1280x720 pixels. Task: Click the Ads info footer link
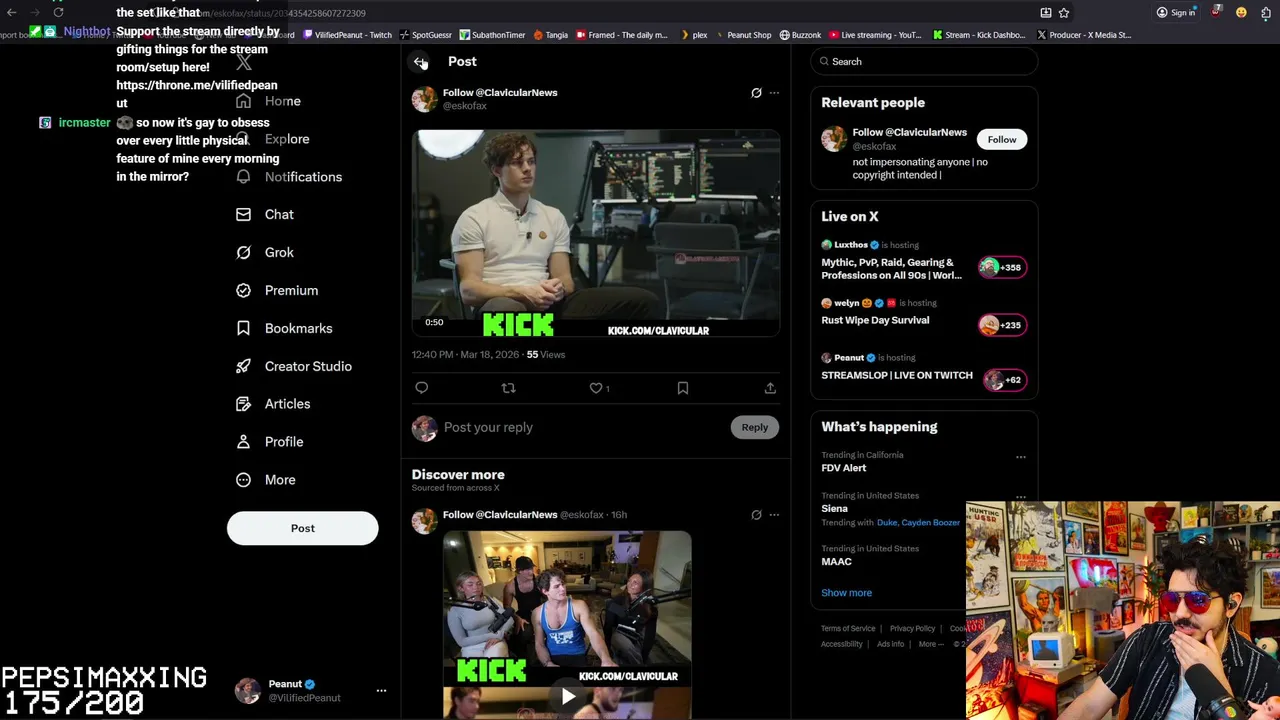[890, 645]
